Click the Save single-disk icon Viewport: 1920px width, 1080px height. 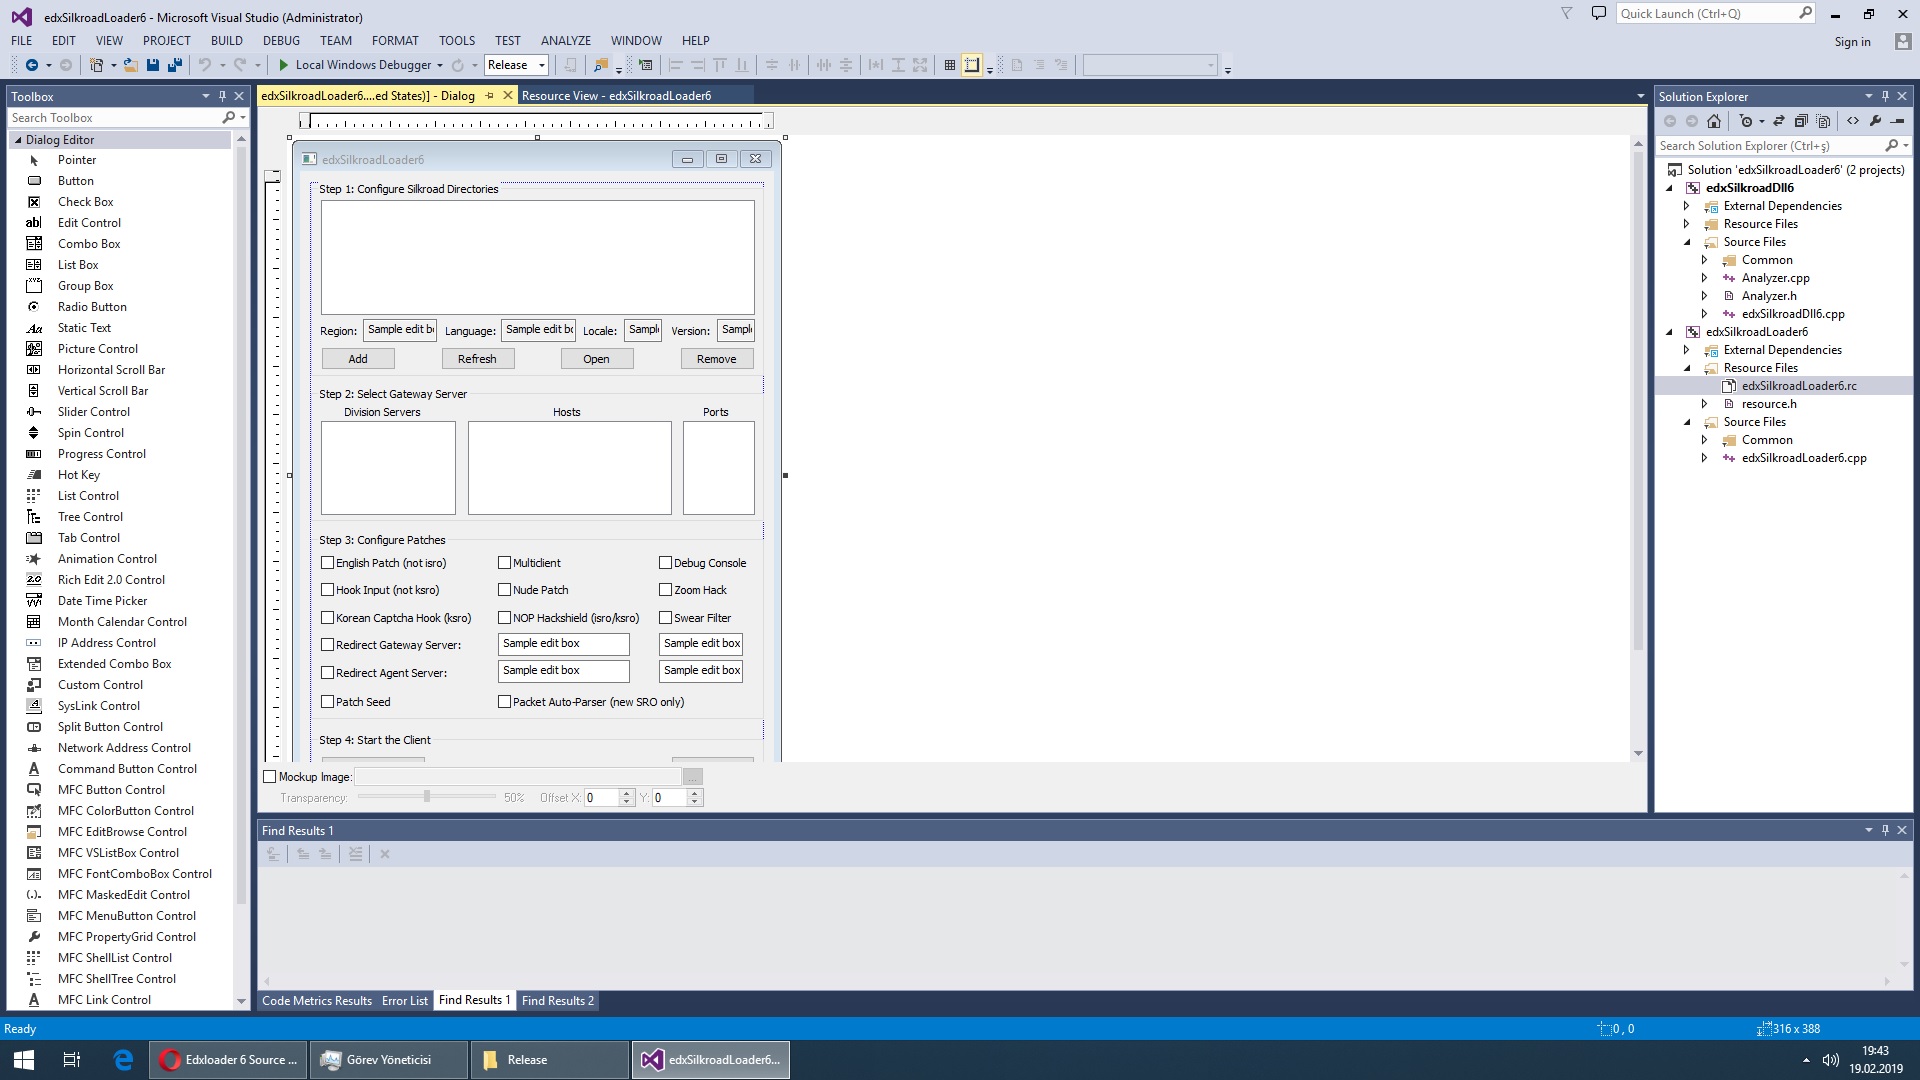tap(153, 65)
